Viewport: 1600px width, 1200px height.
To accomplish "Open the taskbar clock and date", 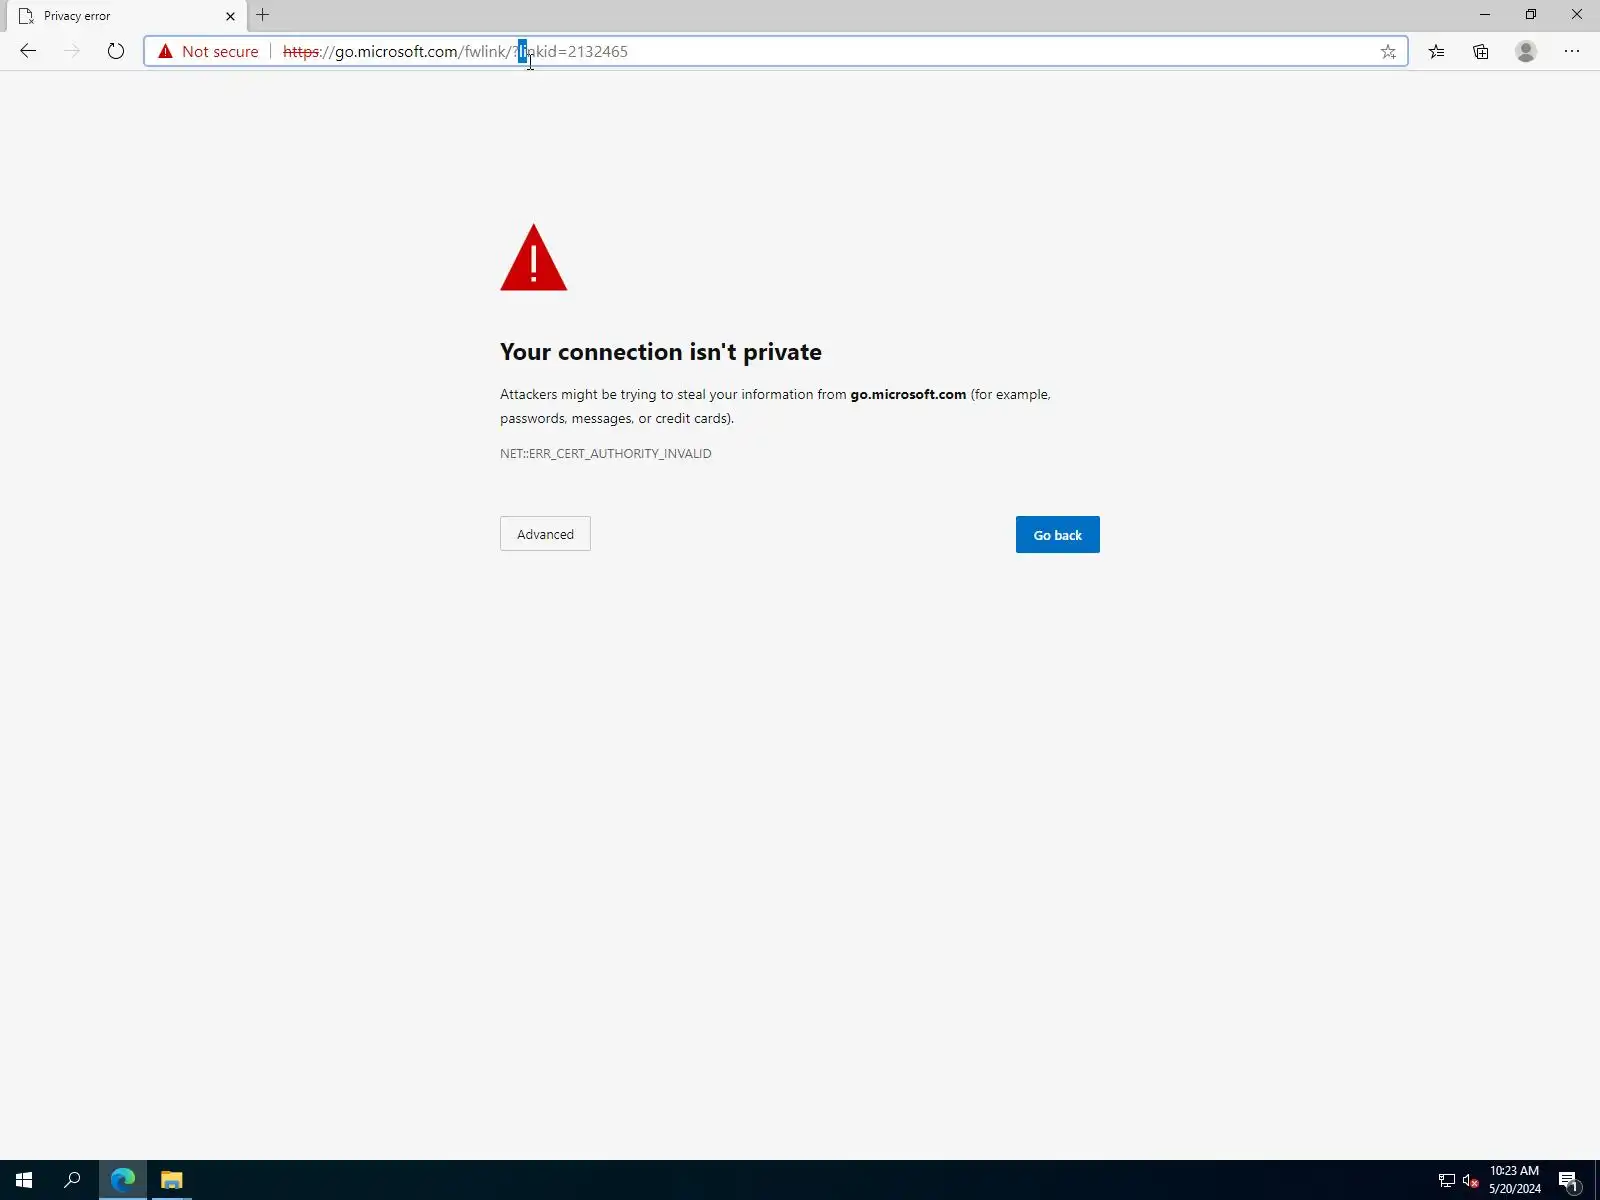I will (1514, 1180).
